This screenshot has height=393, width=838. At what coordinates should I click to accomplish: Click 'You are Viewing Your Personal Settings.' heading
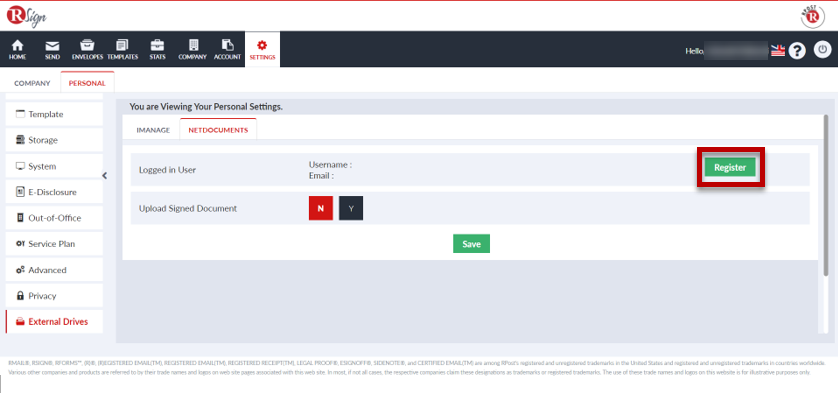pyautogui.click(x=206, y=107)
